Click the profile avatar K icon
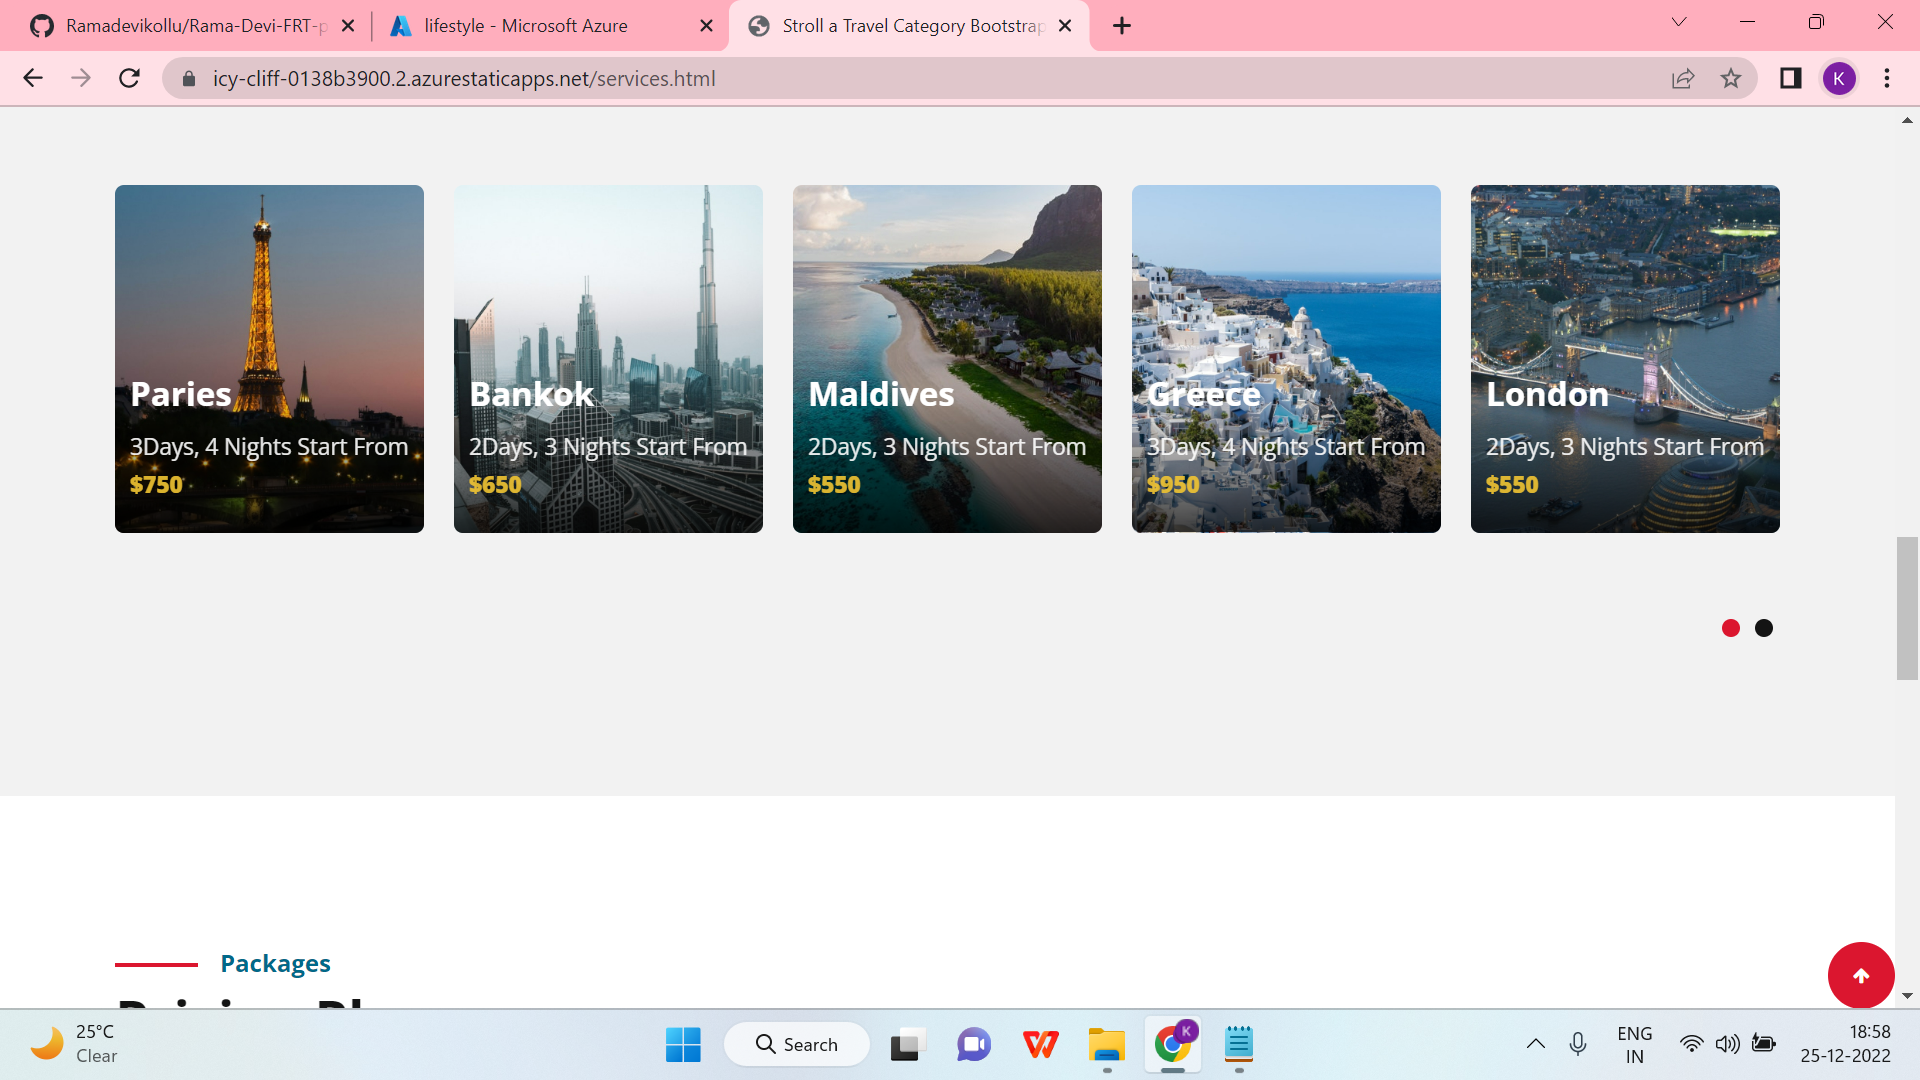The height and width of the screenshot is (1080, 1920). [1839, 78]
